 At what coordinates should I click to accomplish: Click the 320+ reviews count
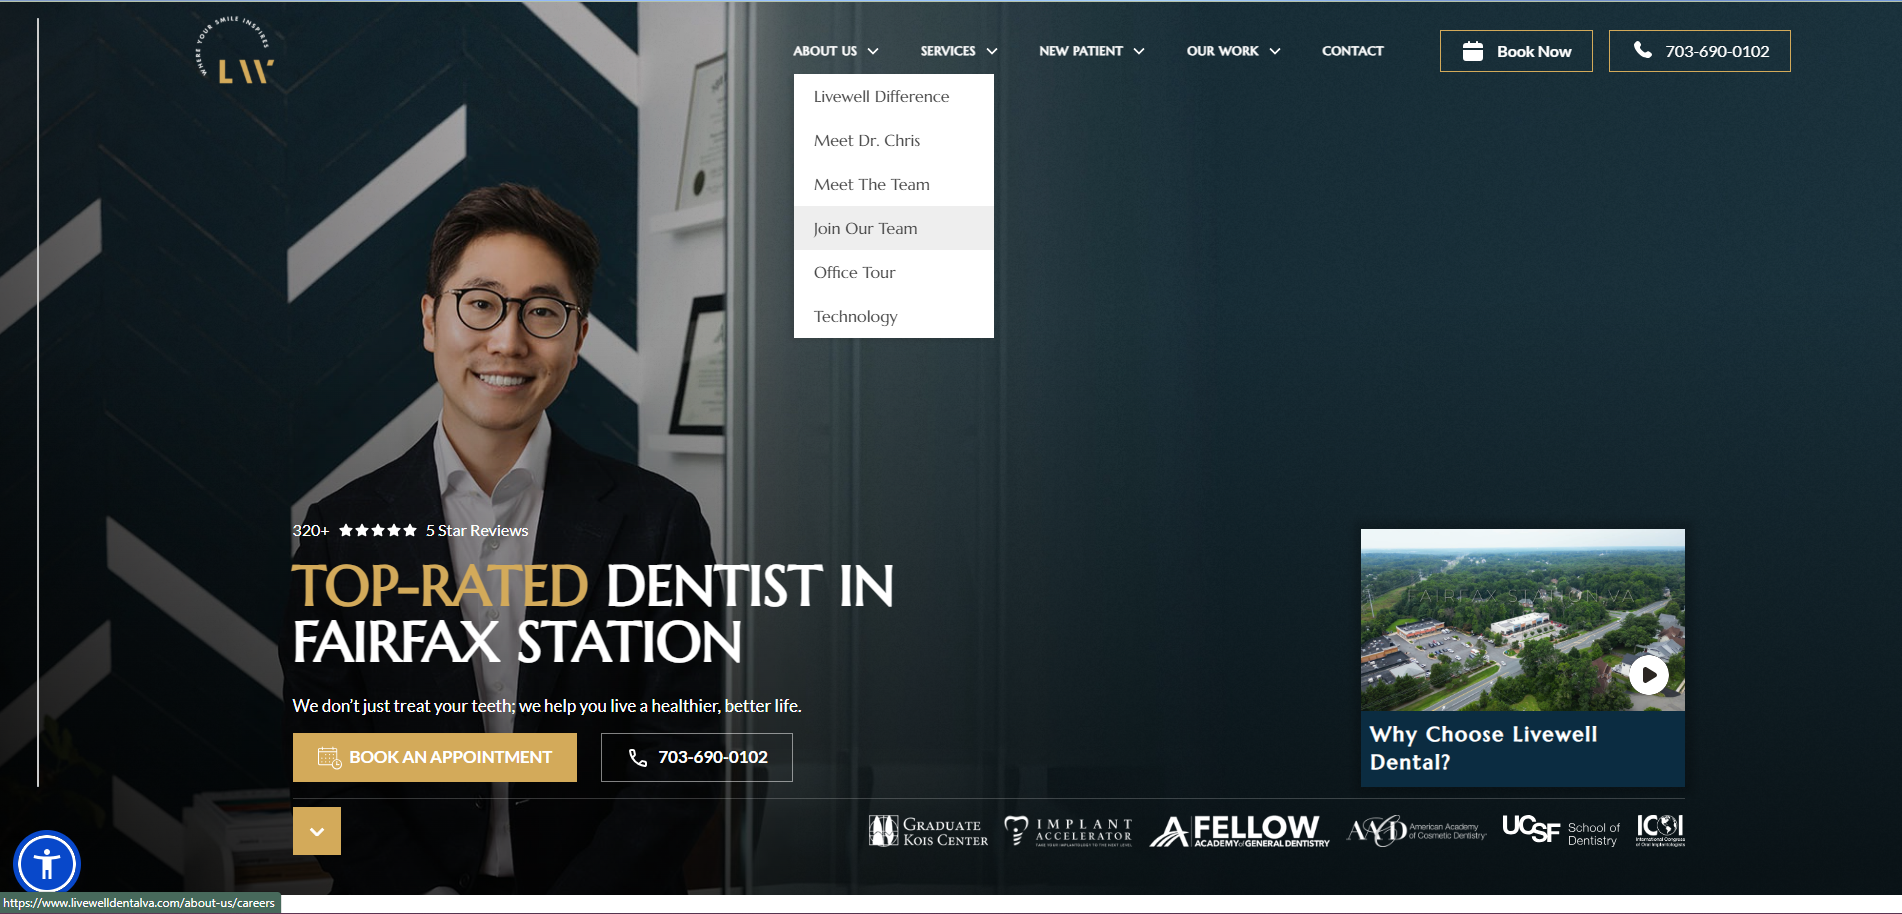point(311,530)
